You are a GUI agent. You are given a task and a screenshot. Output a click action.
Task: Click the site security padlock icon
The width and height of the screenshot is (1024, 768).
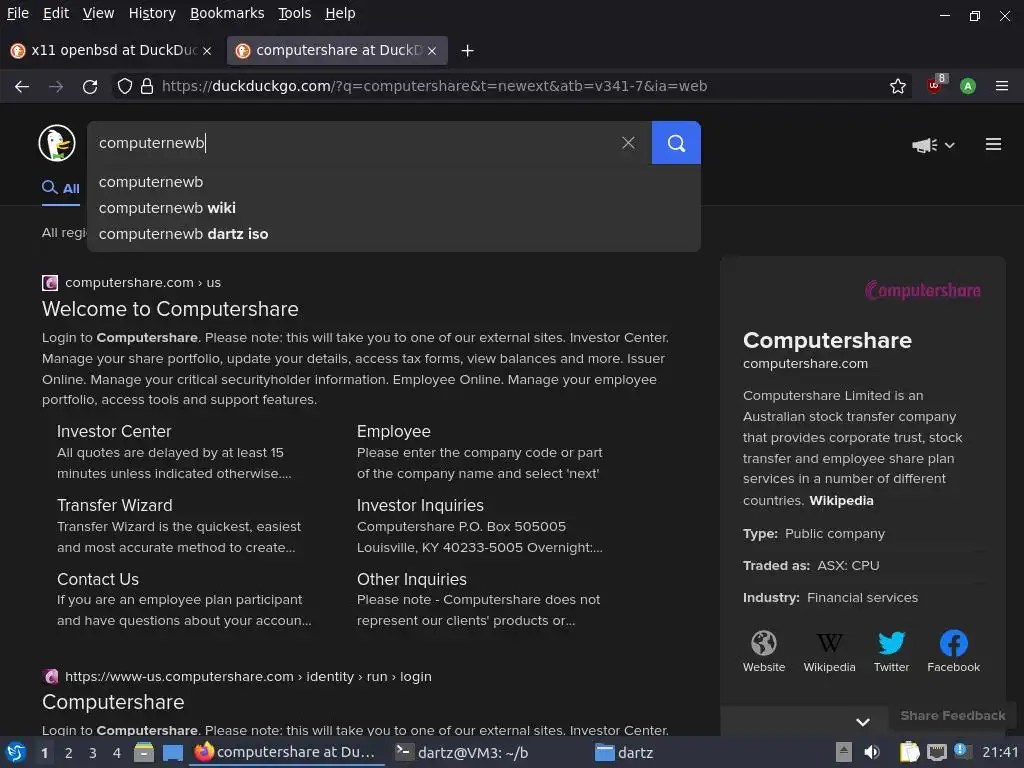pyautogui.click(x=147, y=86)
